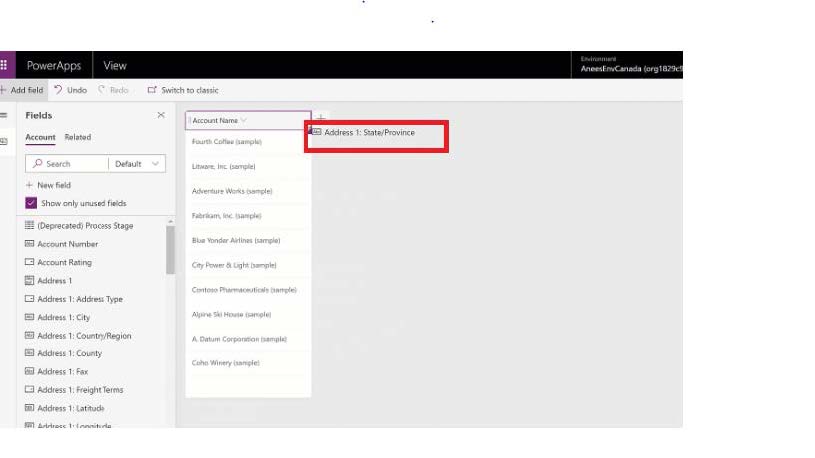Viewport: 815px width, 458px height.
Task: Click the Address 1: County field icon
Action: 30,352
